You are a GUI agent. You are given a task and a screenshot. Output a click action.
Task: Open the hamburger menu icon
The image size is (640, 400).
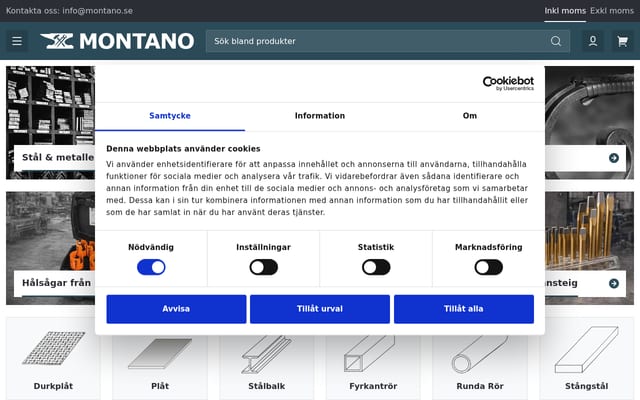click(x=17, y=41)
